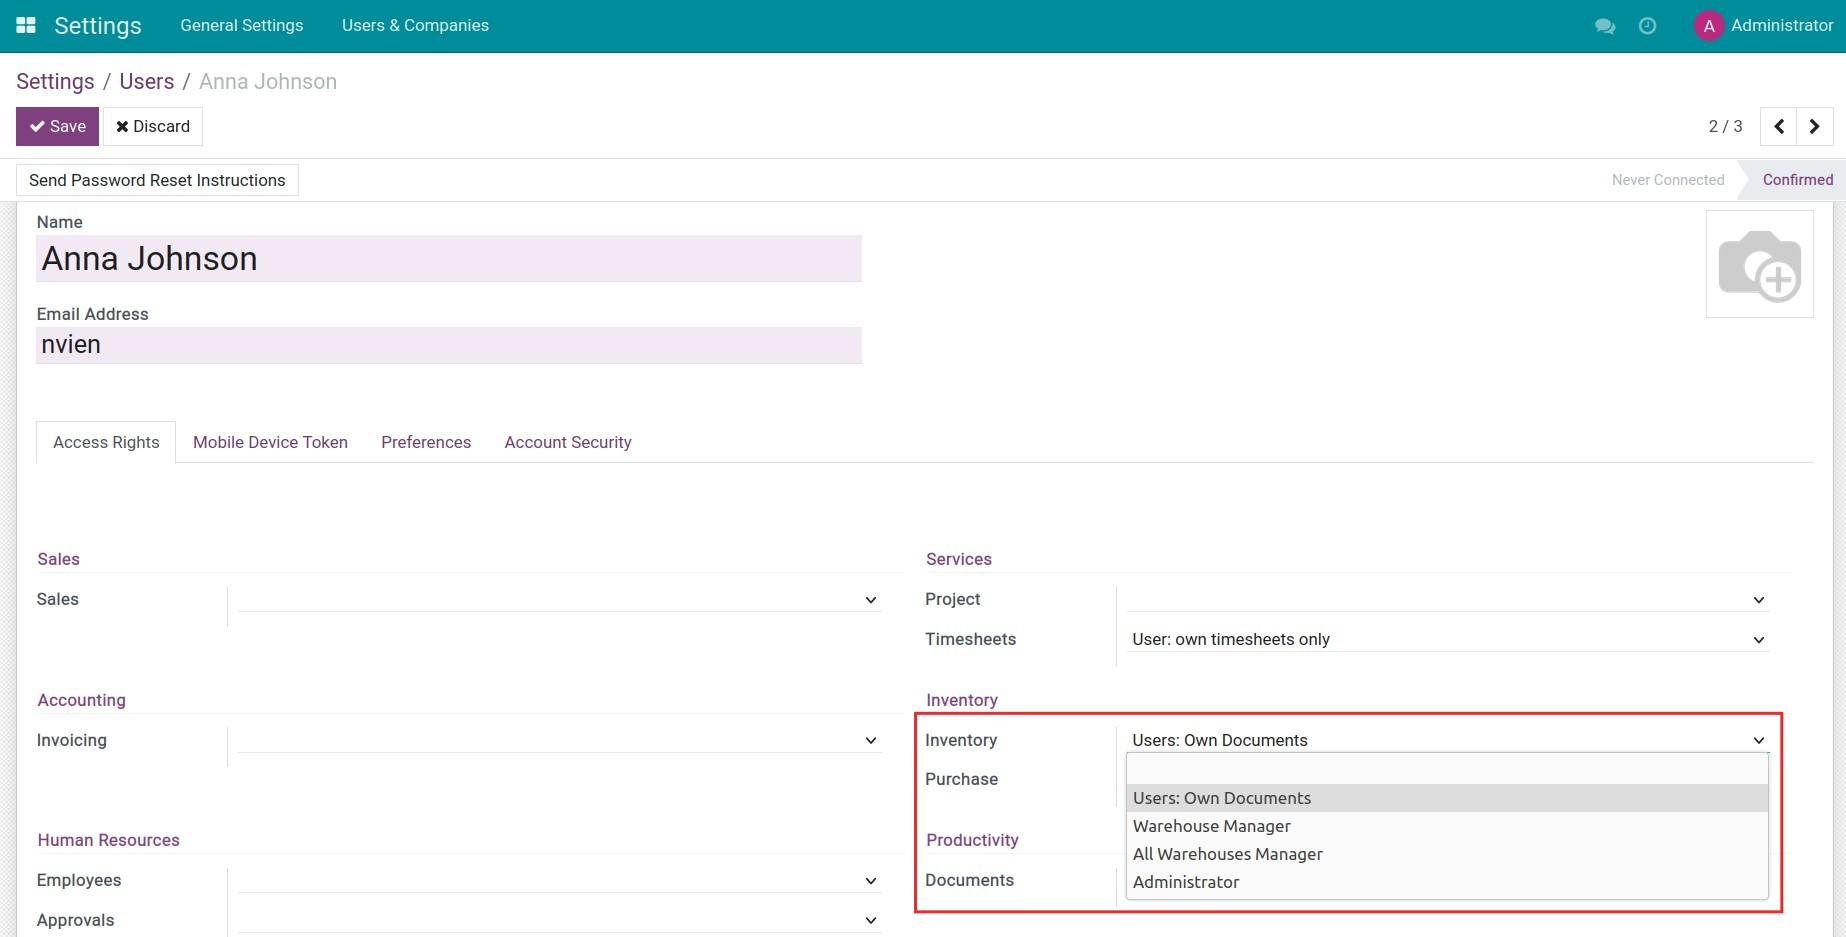Switch to the Preferences tab
1846x937 pixels.
point(426,442)
